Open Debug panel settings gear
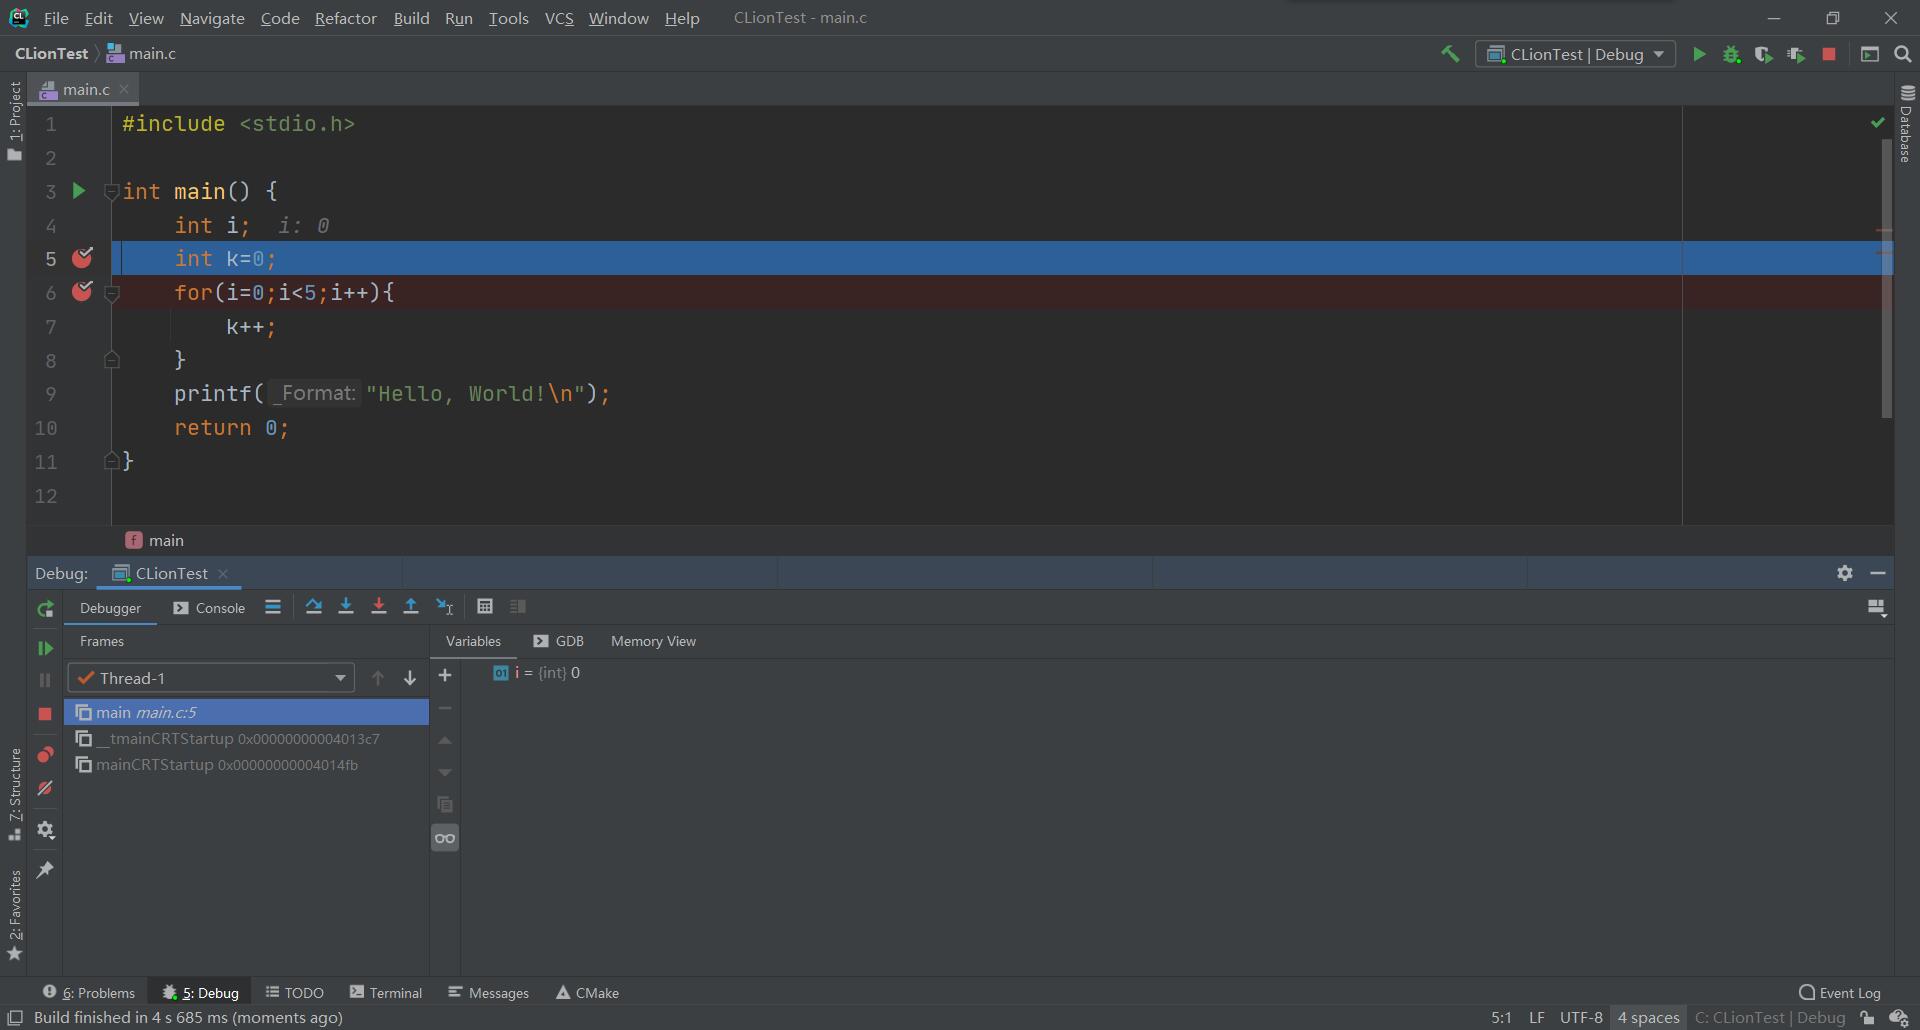The height and width of the screenshot is (1030, 1920). pyautogui.click(x=1845, y=573)
